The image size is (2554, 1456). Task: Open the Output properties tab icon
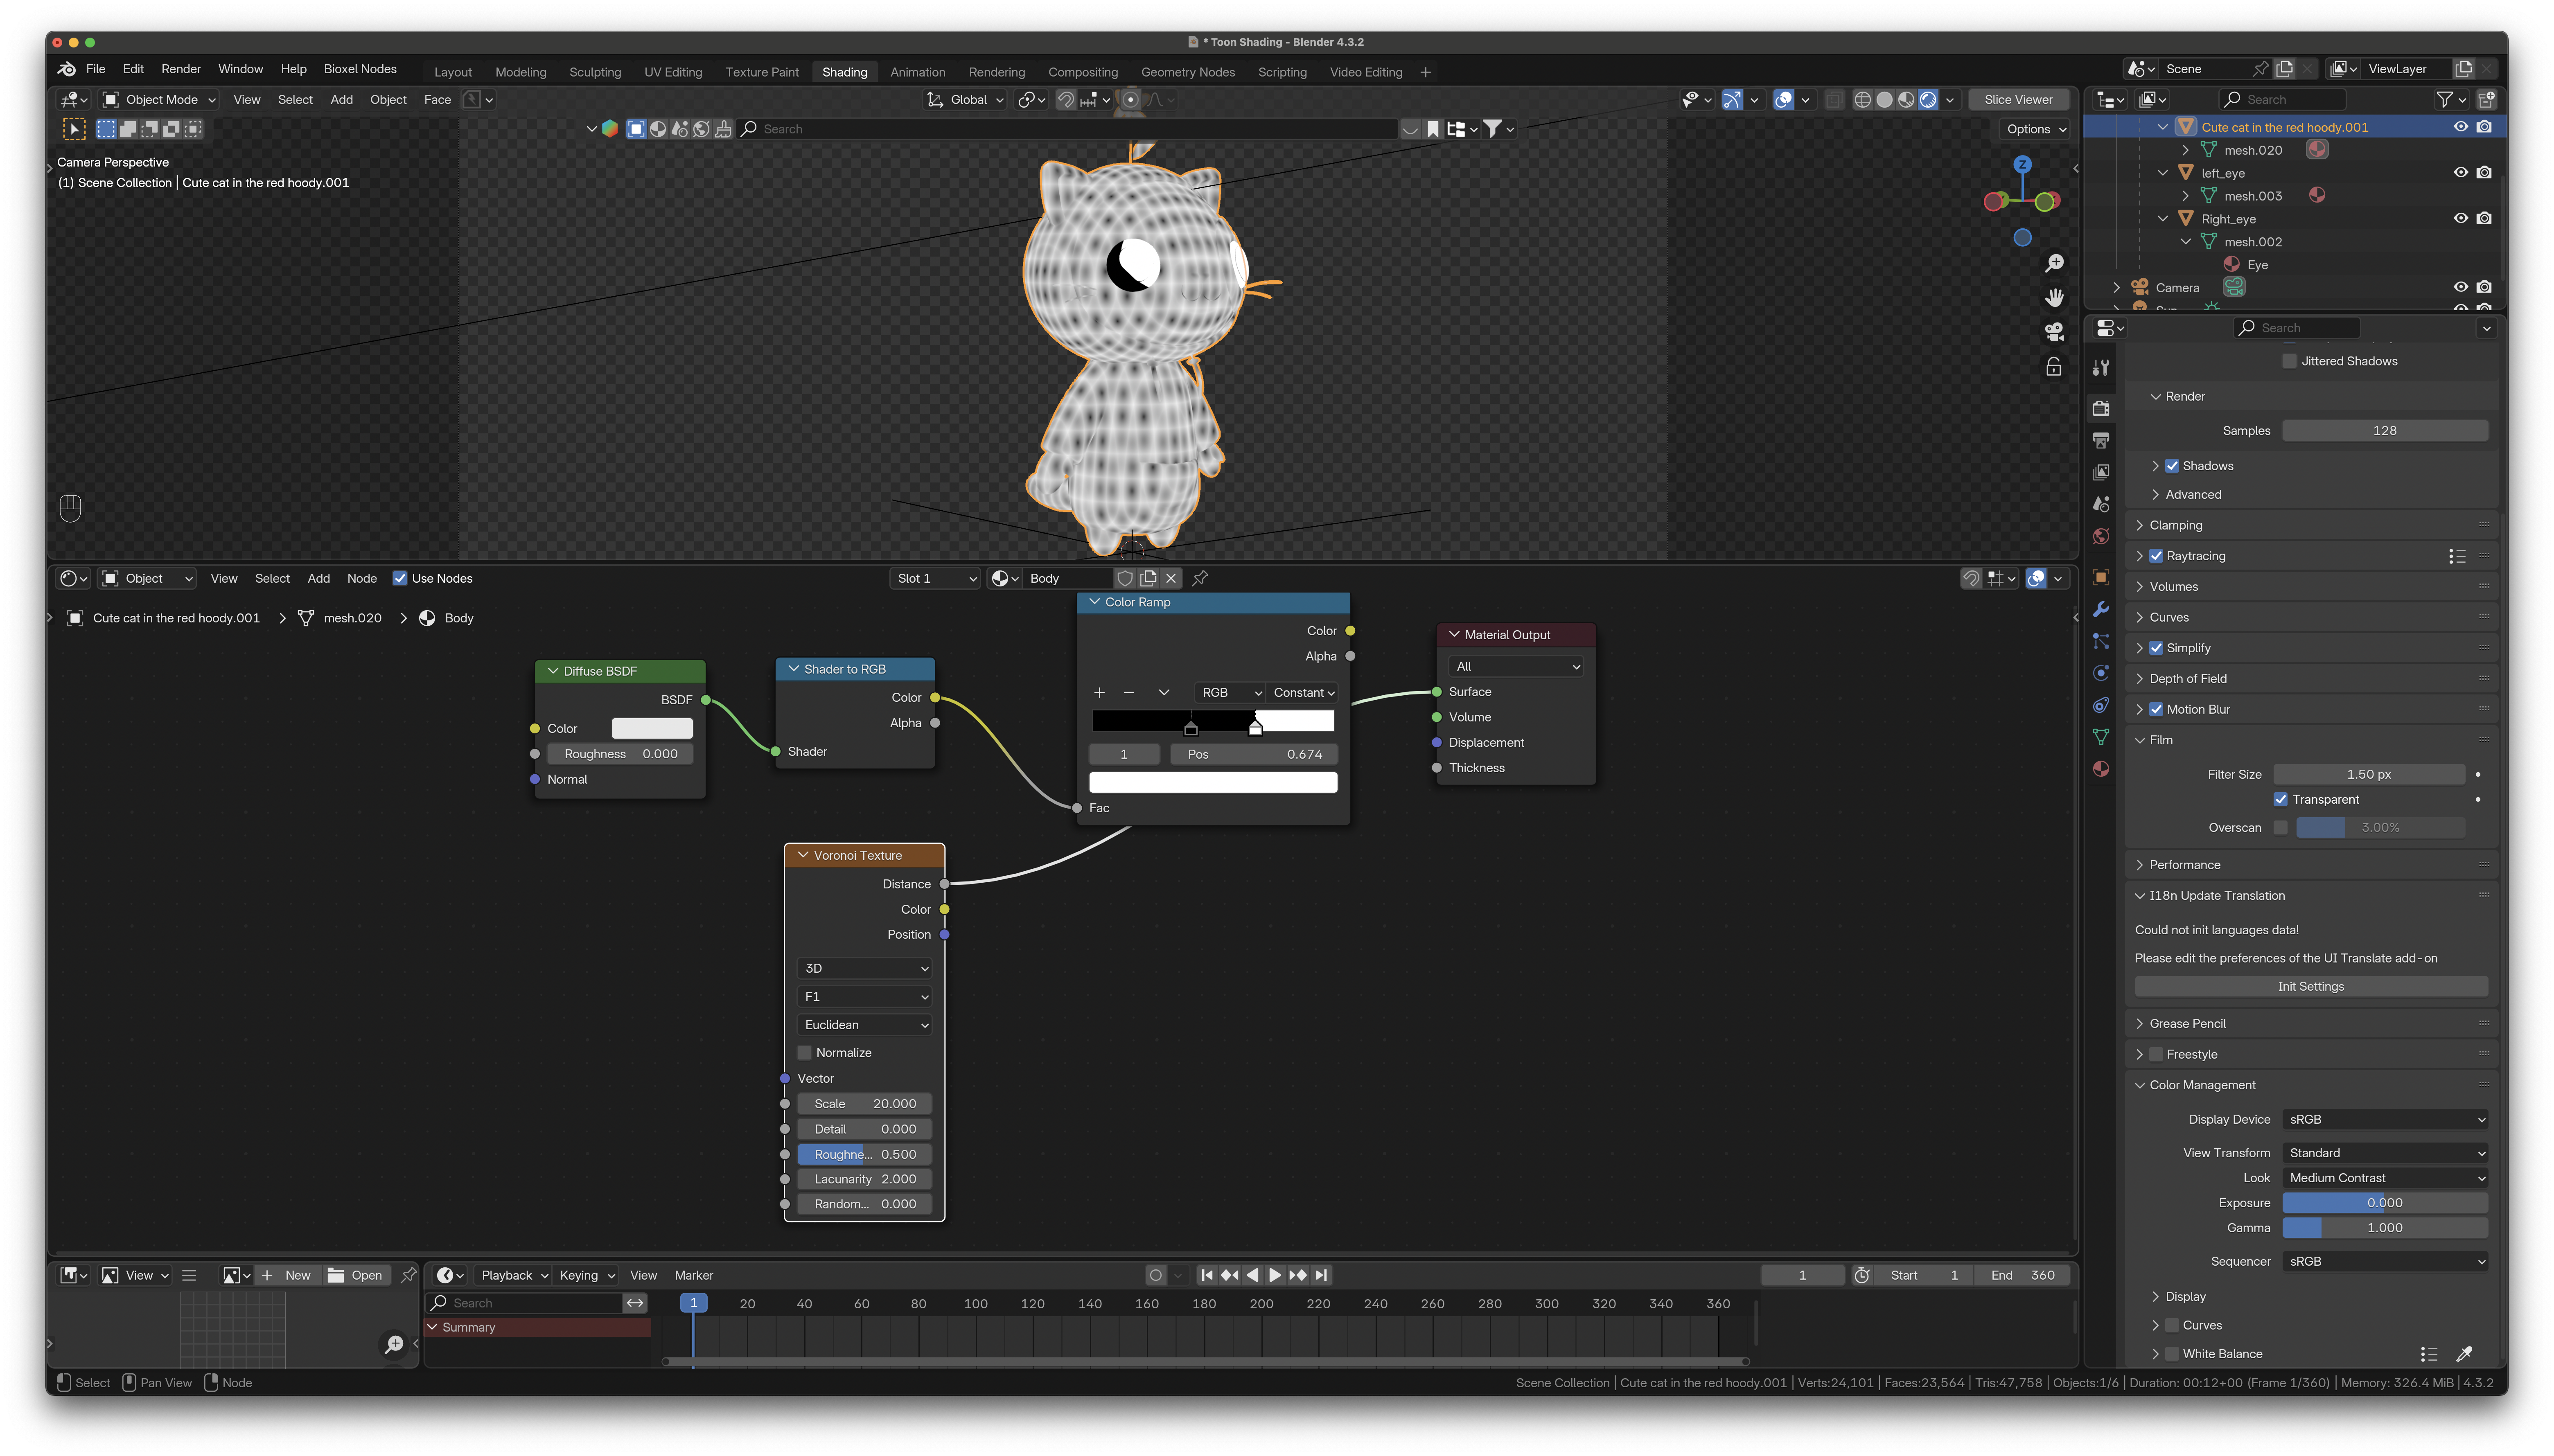point(2101,440)
